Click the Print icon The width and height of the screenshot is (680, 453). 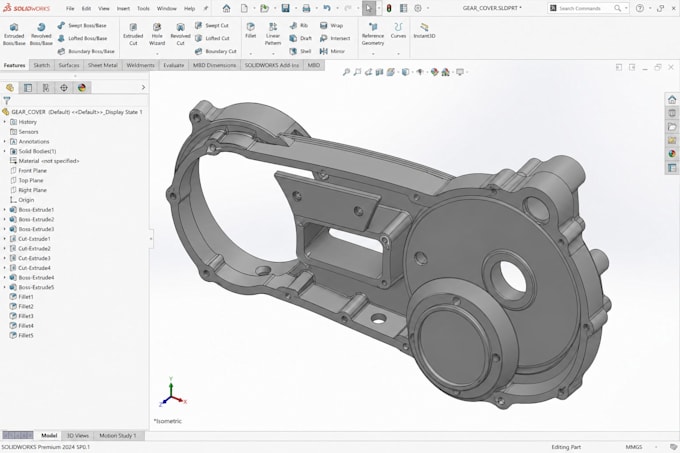(x=306, y=8)
